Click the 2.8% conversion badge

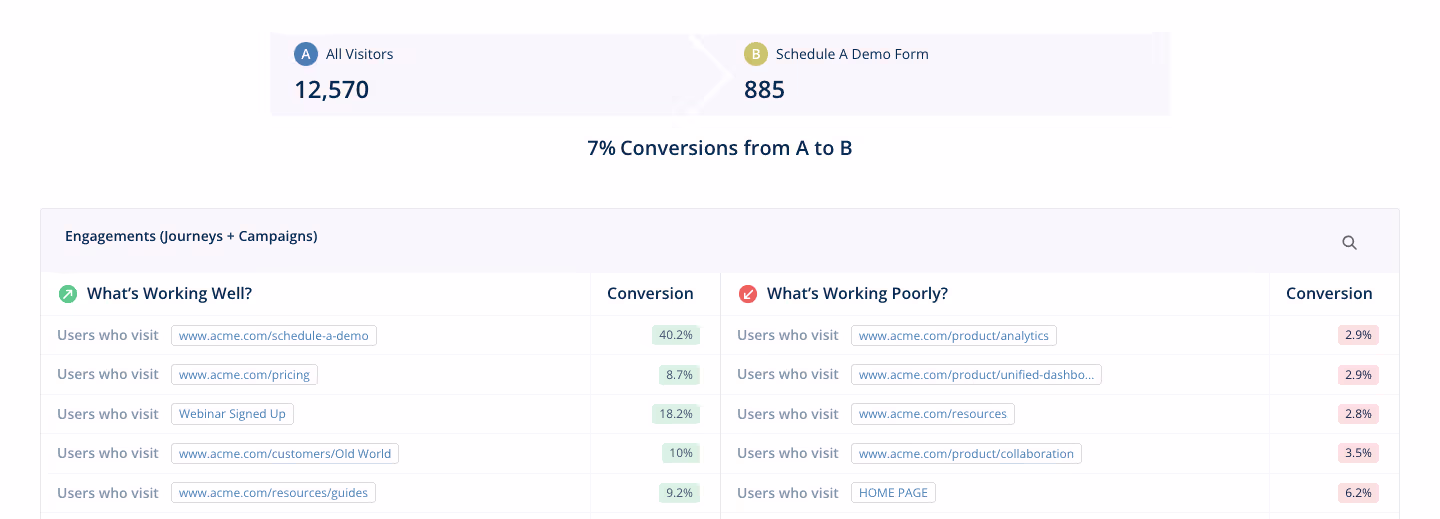(1358, 414)
